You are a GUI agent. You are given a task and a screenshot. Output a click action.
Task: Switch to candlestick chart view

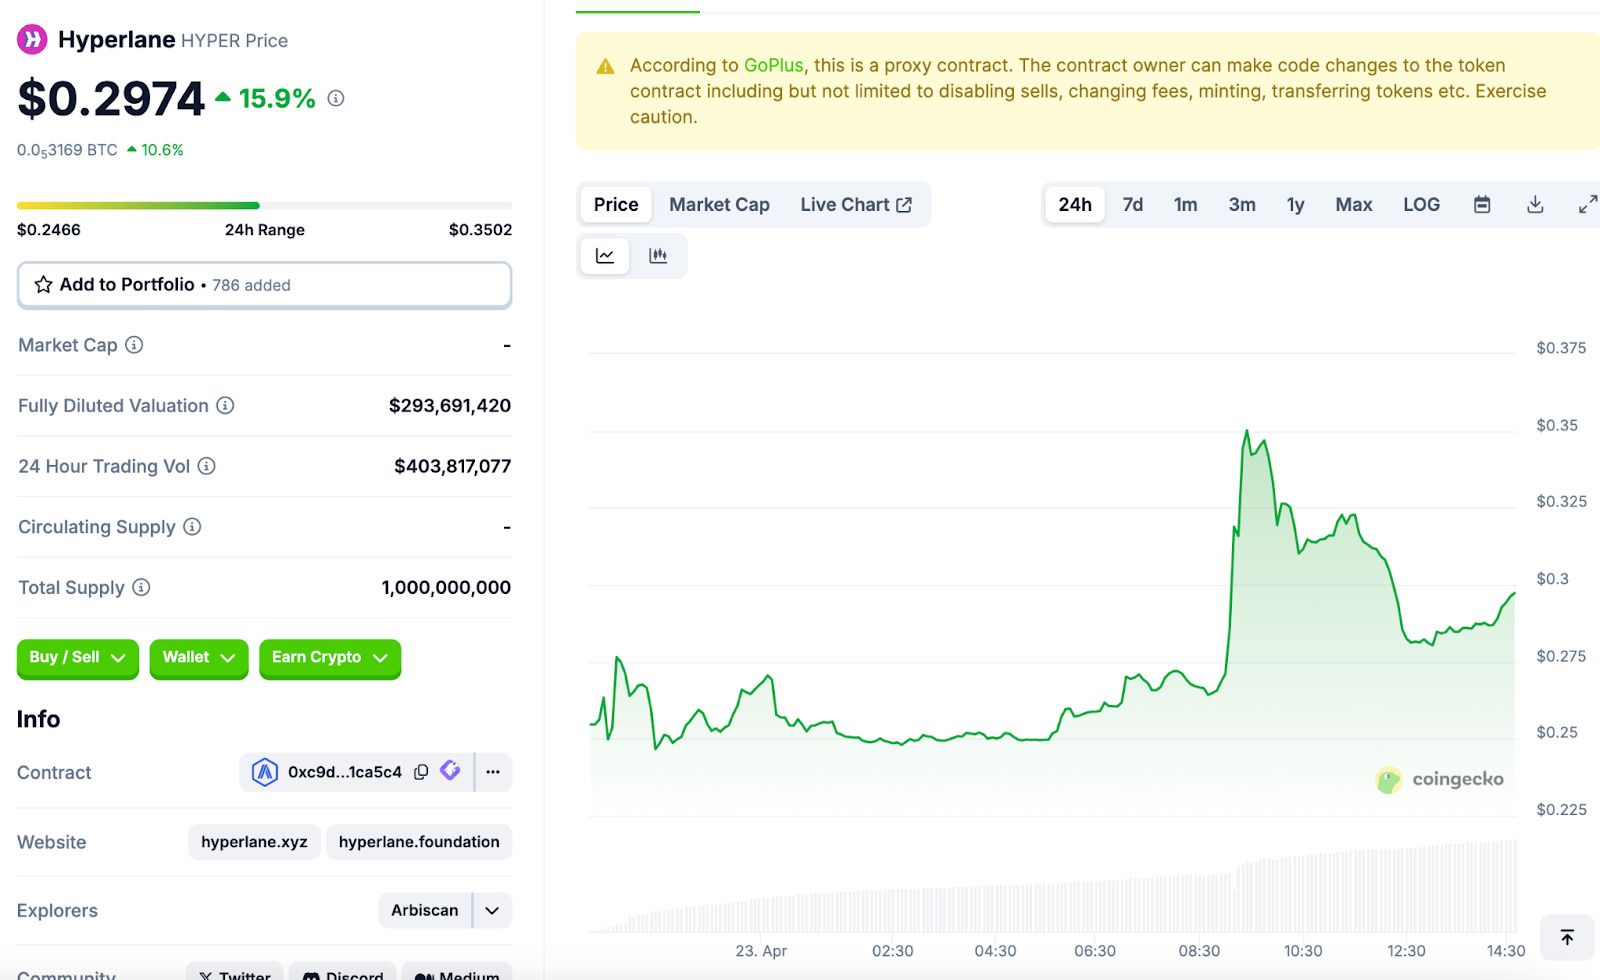coord(658,256)
